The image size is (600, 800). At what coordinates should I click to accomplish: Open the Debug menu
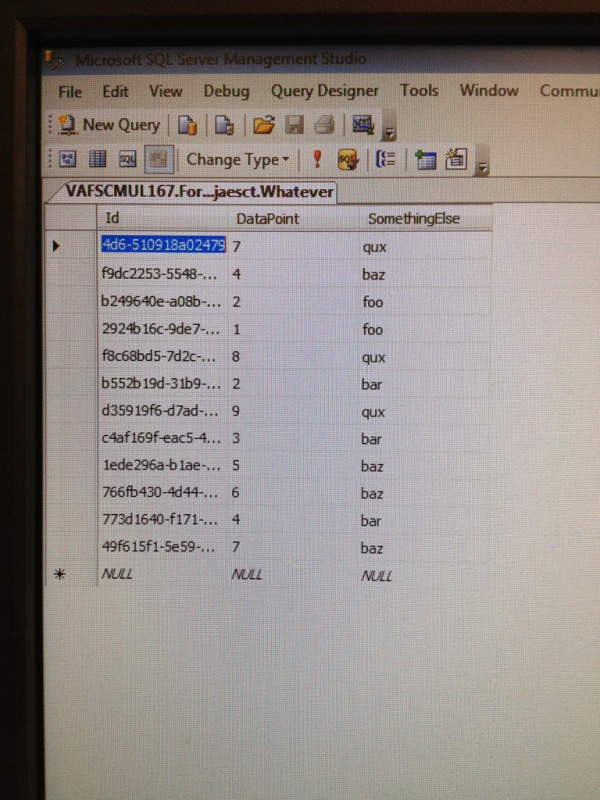pos(227,92)
